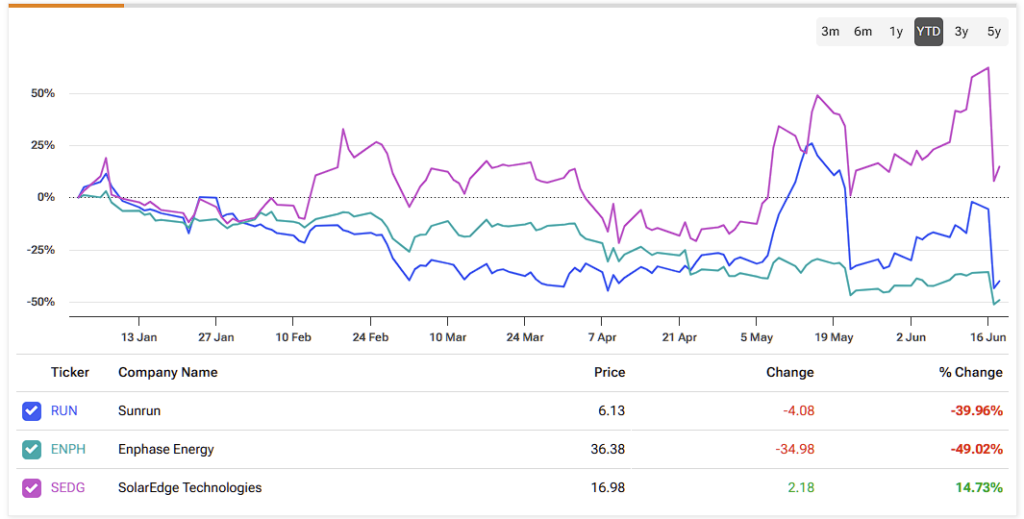Sort table by Ticker column header
Image resolution: width=1024 pixels, height=519 pixels.
70,373
